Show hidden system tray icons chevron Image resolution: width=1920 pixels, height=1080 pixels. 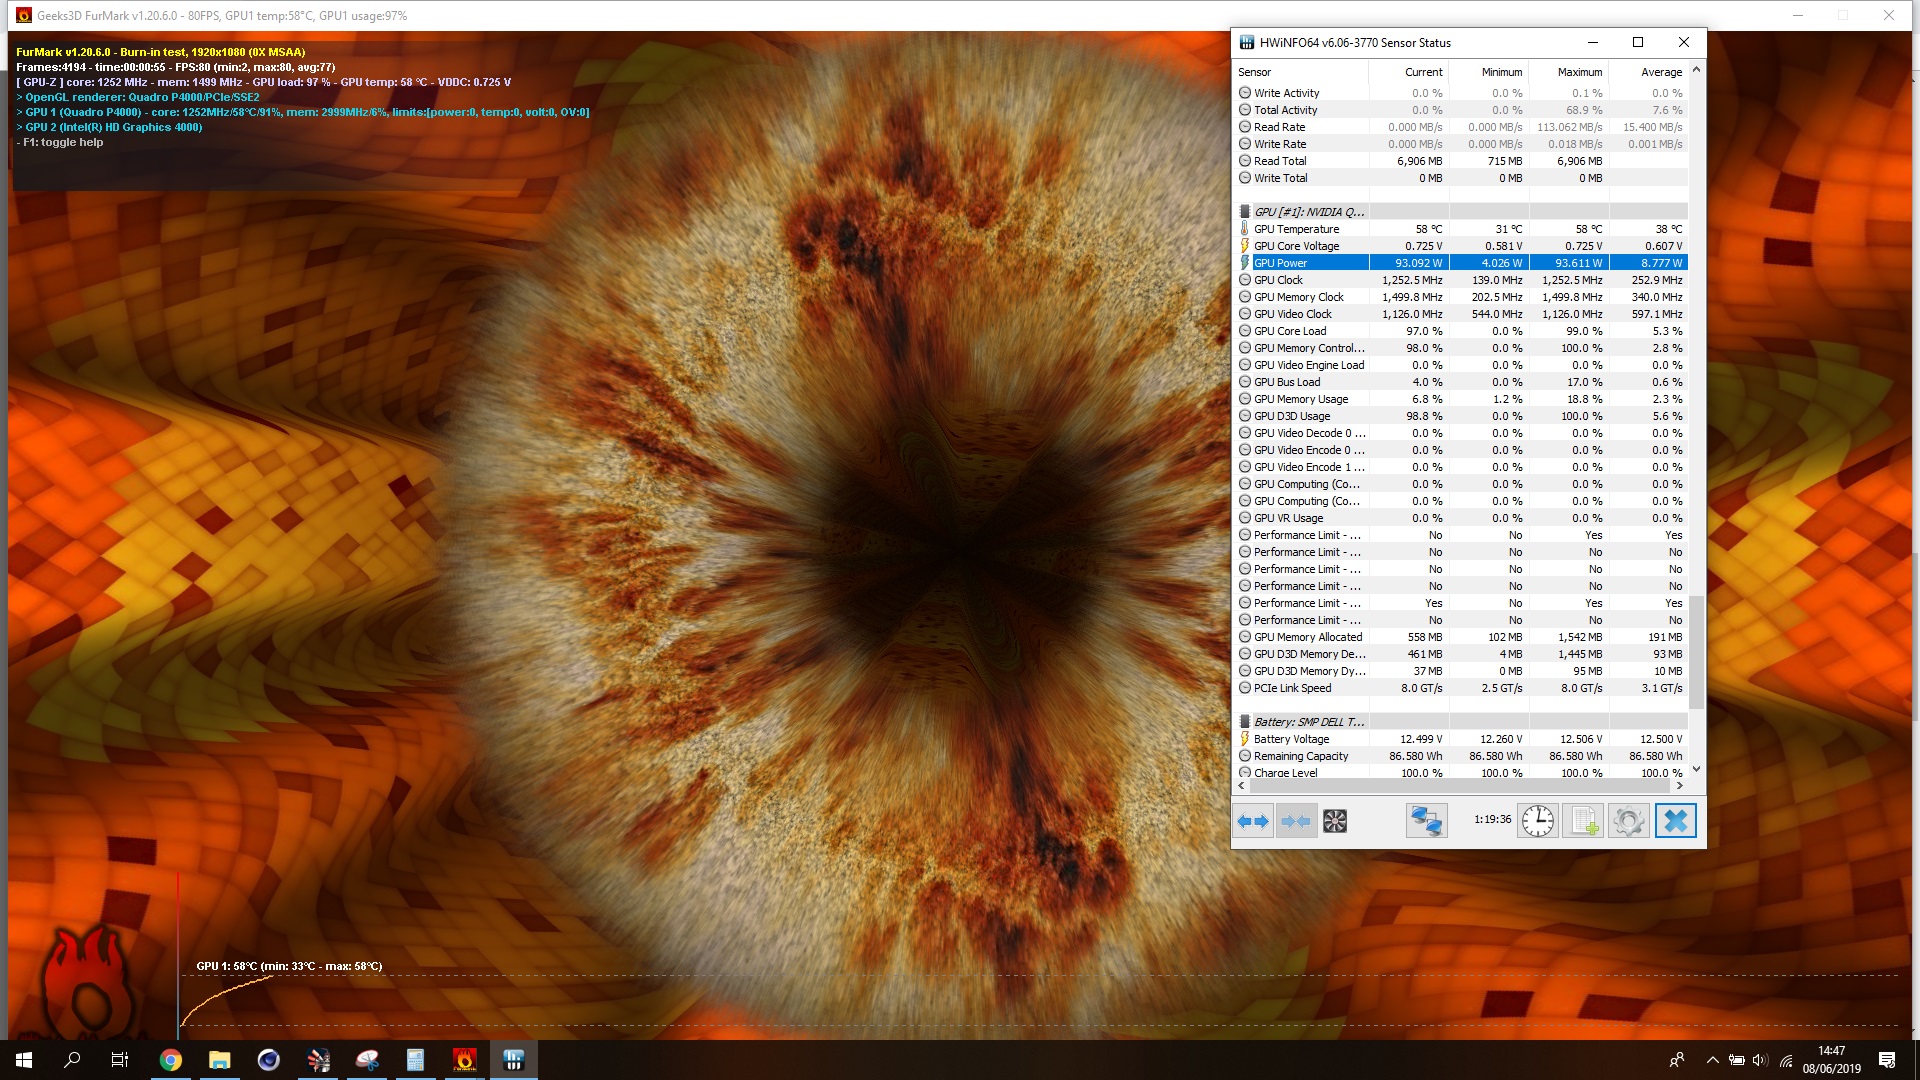click(1712, 1060)
